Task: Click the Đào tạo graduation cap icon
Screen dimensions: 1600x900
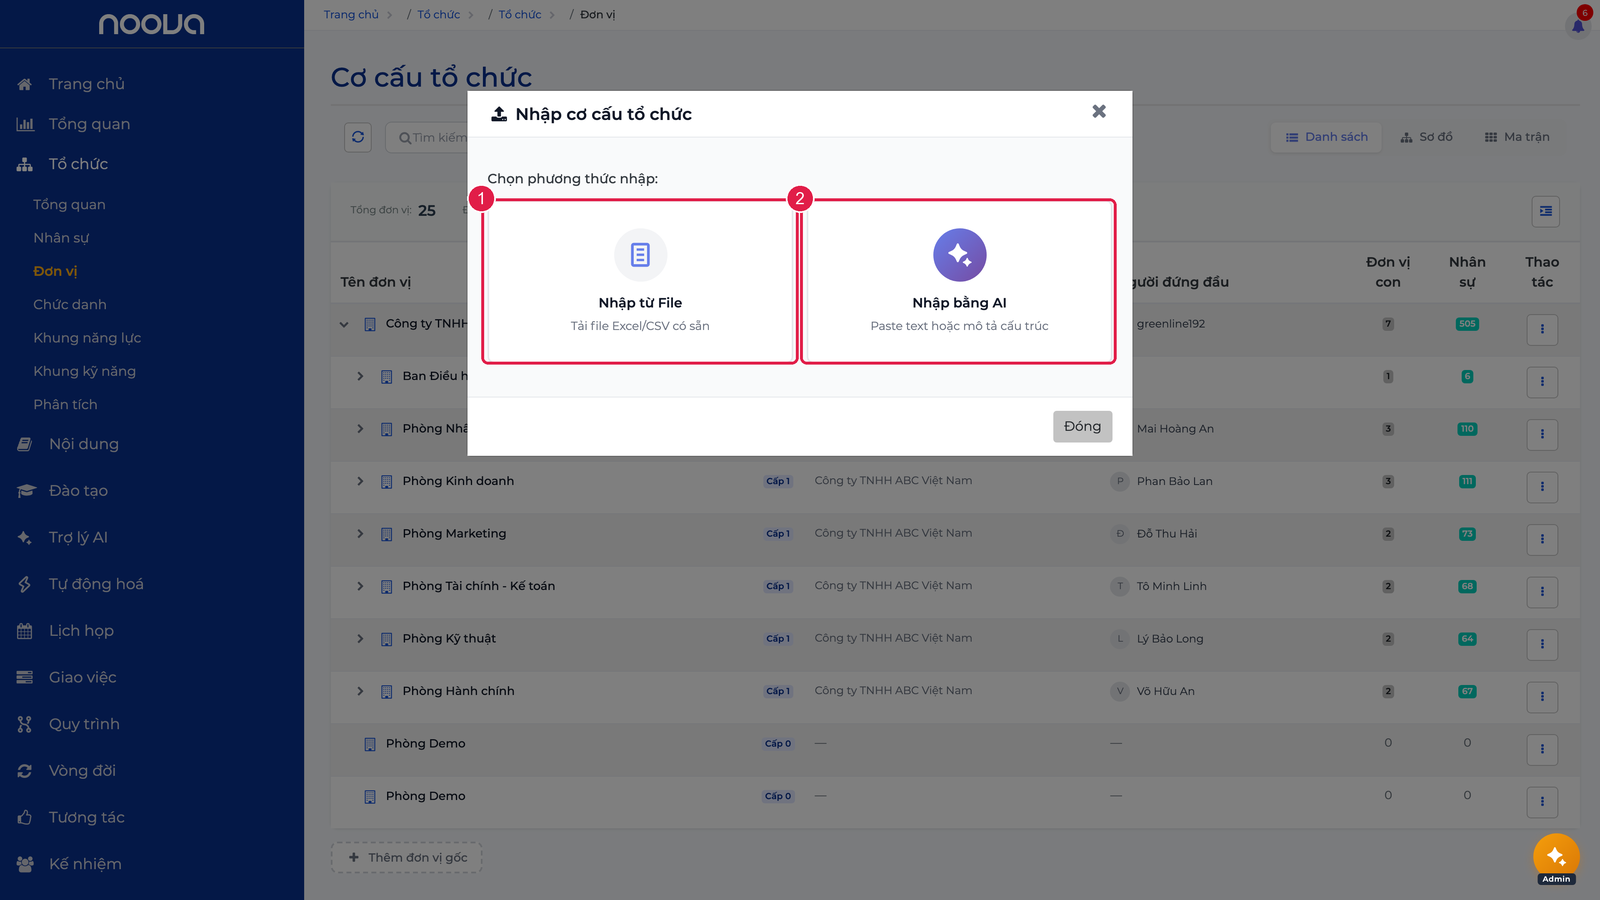Action: [x=25, y=491]
